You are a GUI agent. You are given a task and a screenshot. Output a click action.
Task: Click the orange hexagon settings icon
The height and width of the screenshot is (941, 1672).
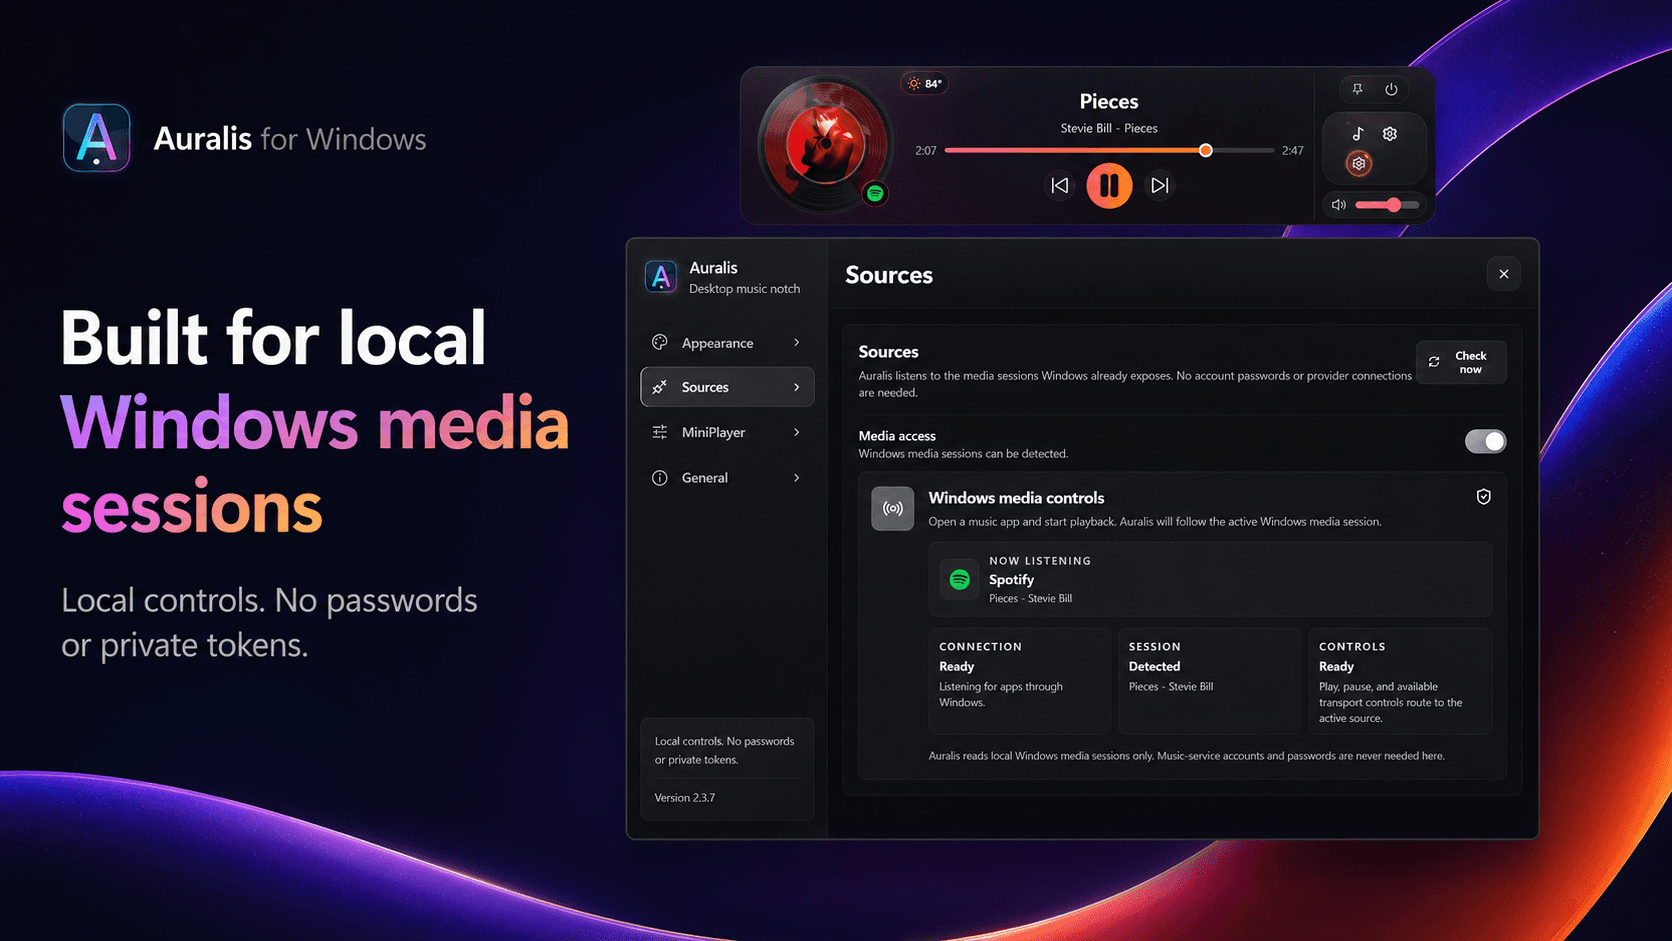(x=1358, y=163)
